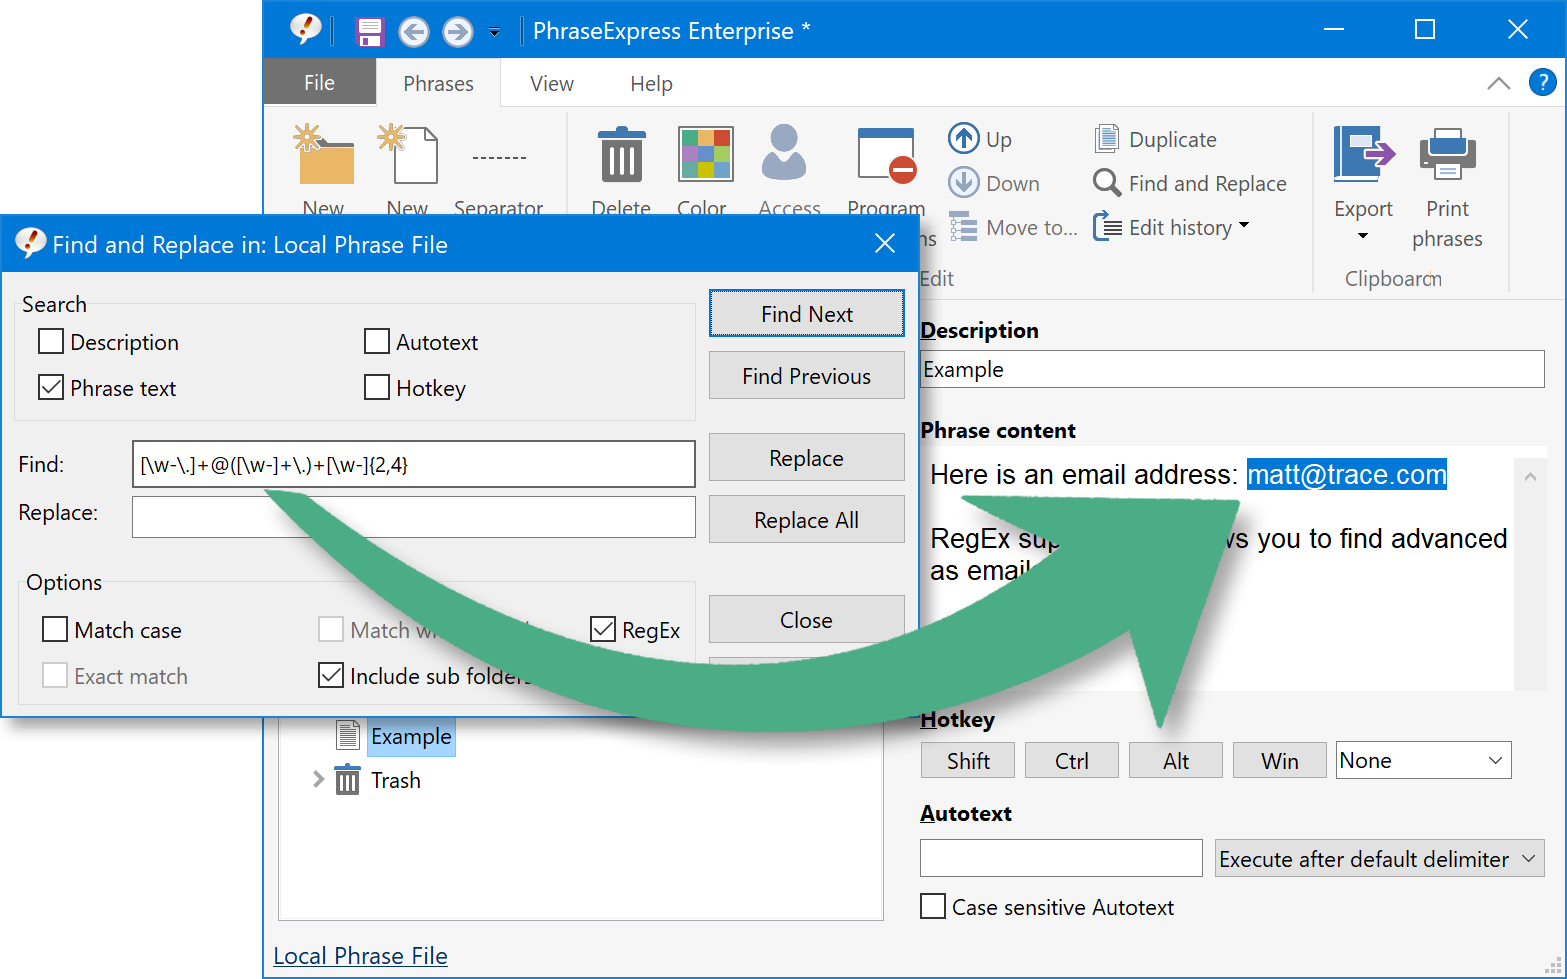Click the Description field containing Example
Screen dimensions: 1567x979
[1232, 369]
